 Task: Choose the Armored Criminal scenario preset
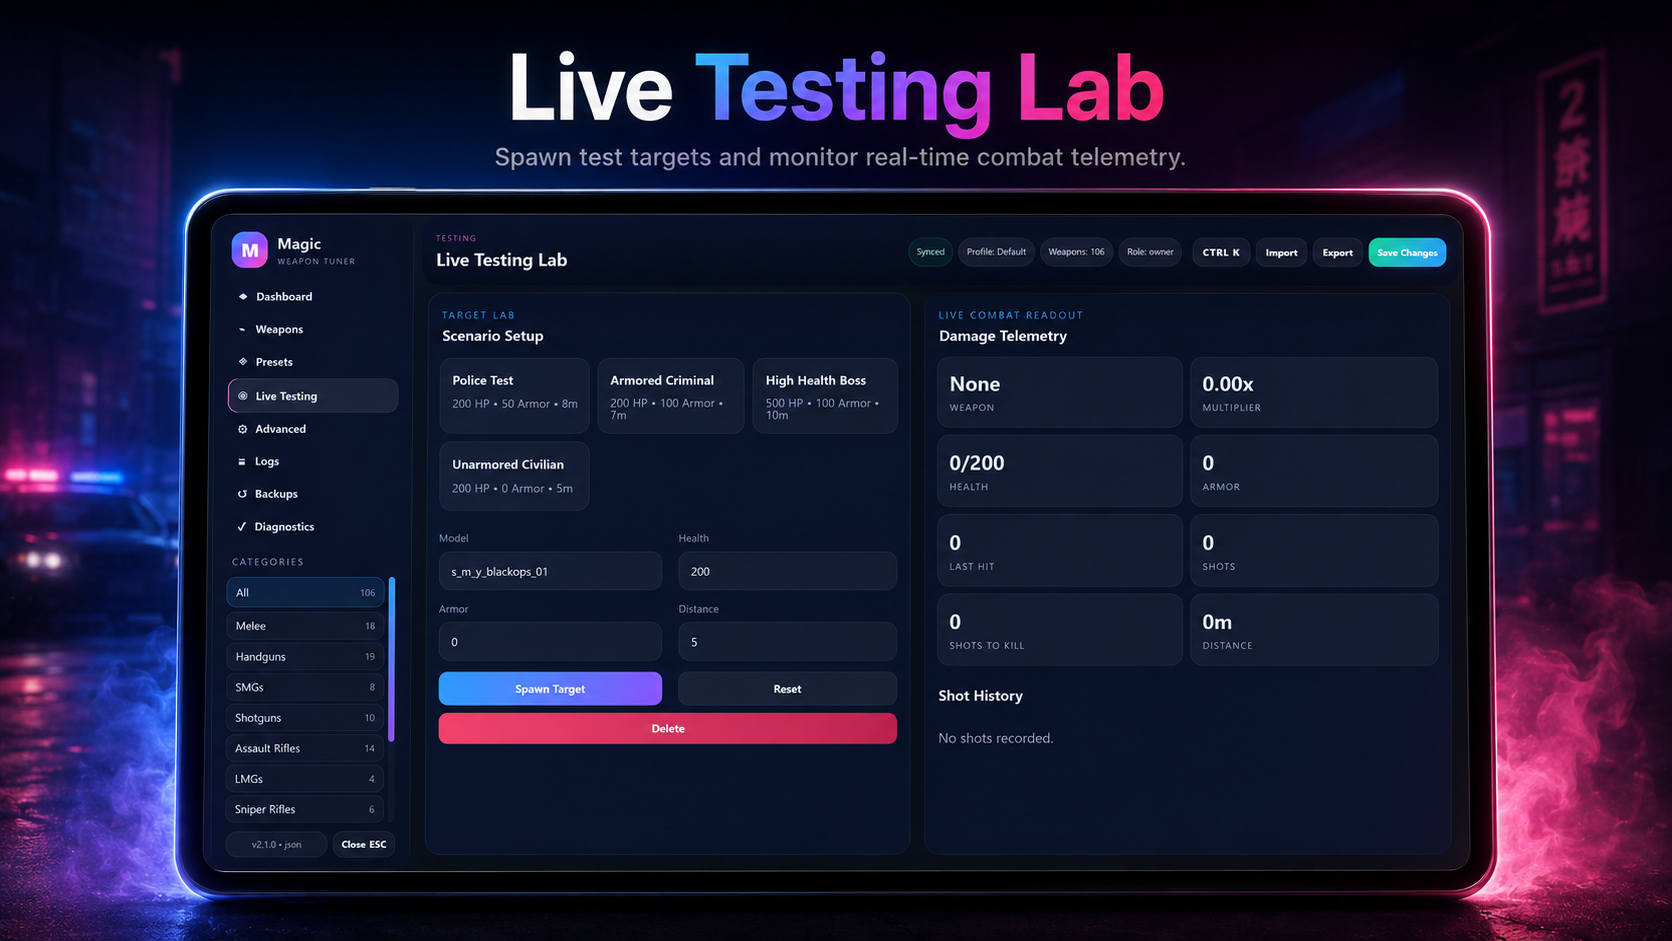click(670, 395)
